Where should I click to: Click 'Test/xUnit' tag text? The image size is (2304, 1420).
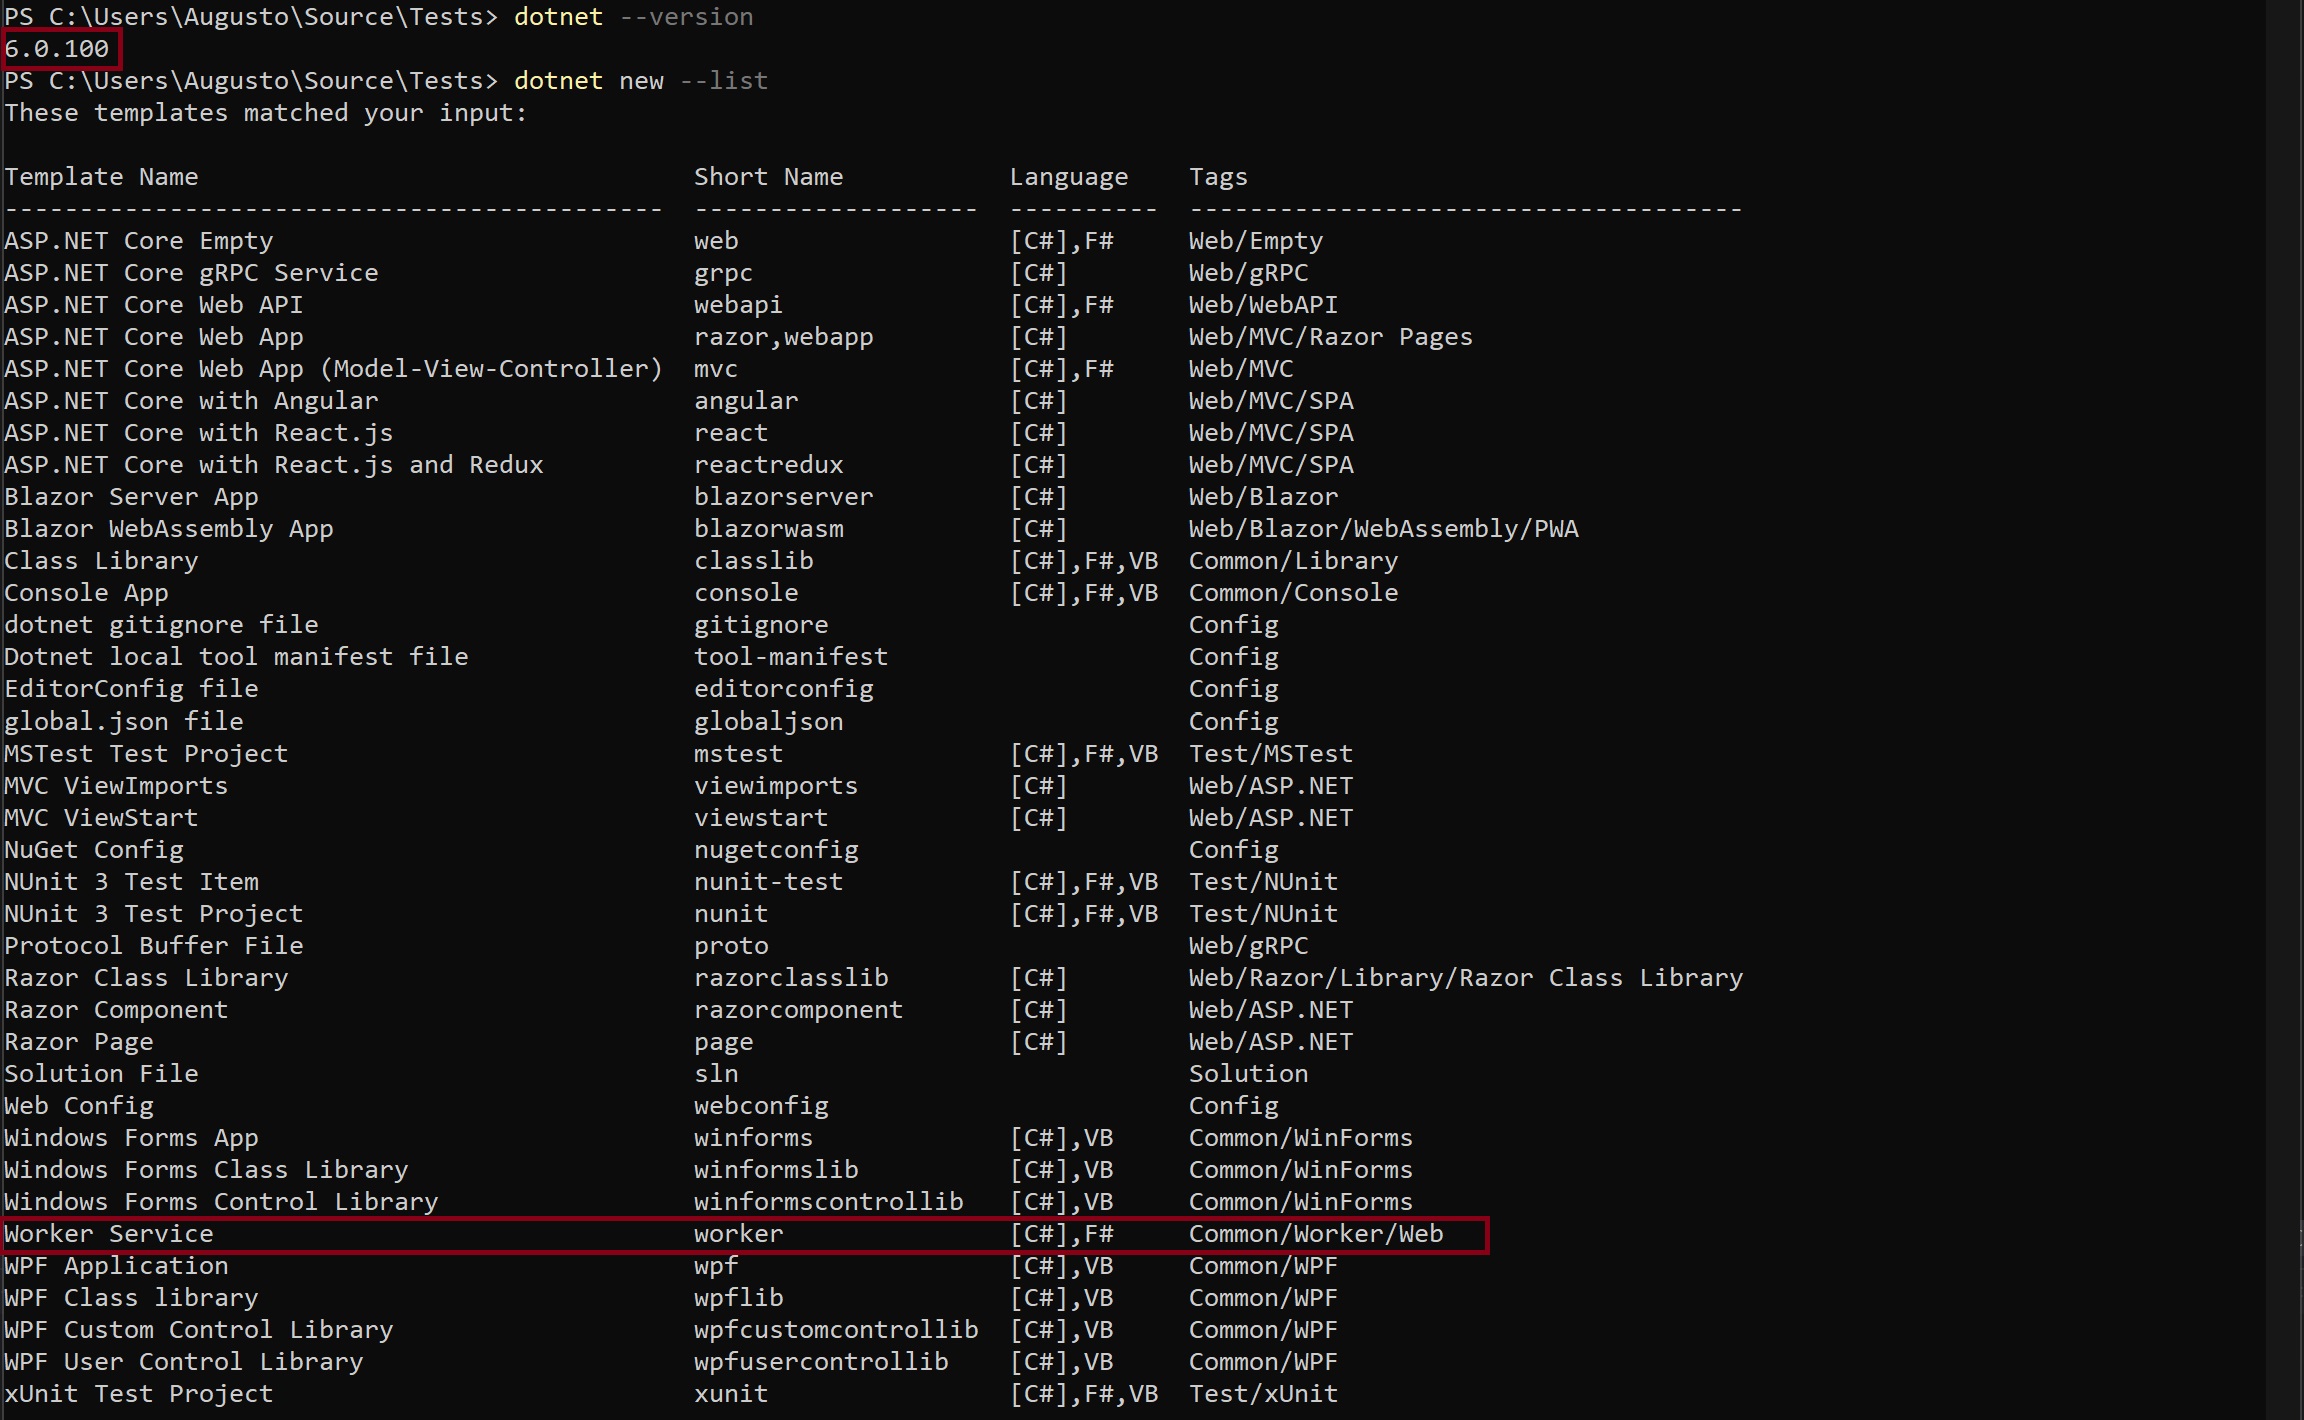(1263, 1394)
